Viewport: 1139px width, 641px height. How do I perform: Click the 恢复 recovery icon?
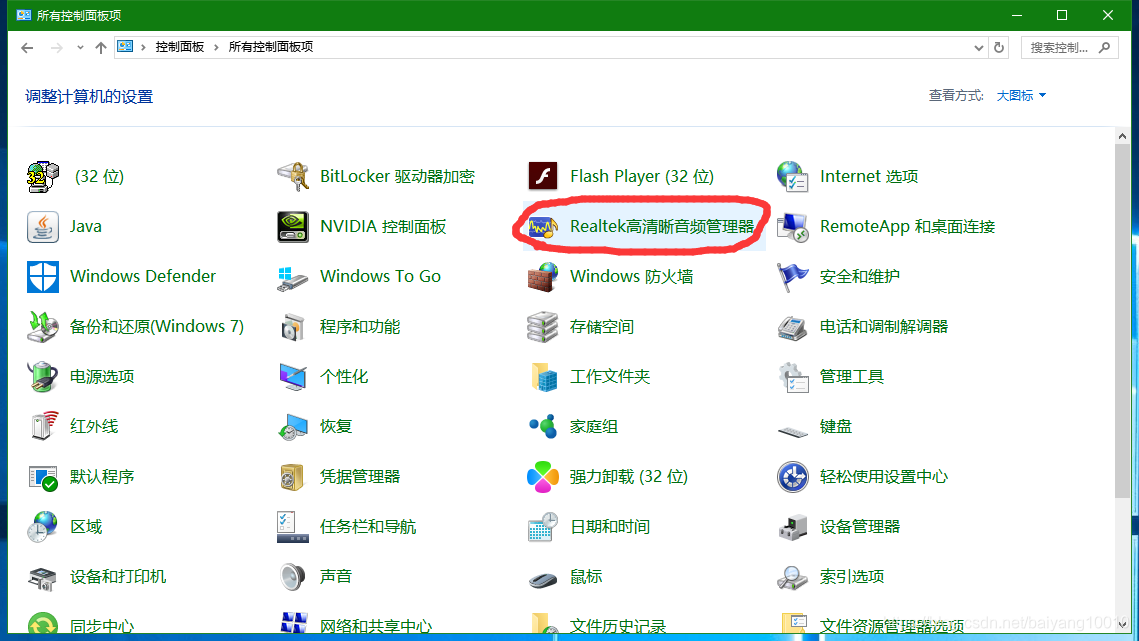[x=293, y=427]
